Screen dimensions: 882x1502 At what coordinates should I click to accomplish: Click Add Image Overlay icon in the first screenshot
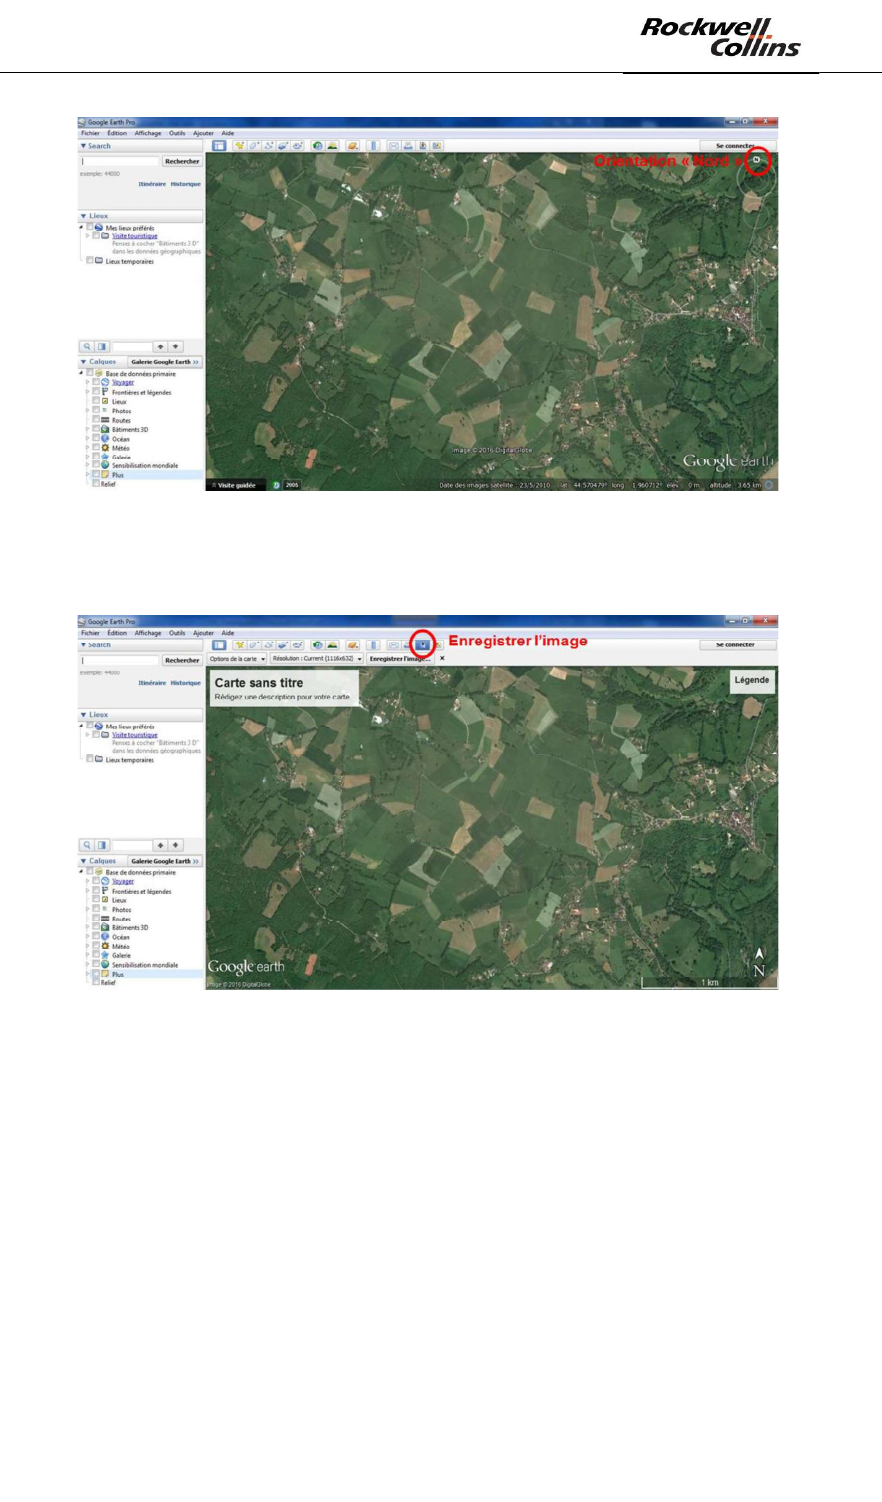point(283,146)
